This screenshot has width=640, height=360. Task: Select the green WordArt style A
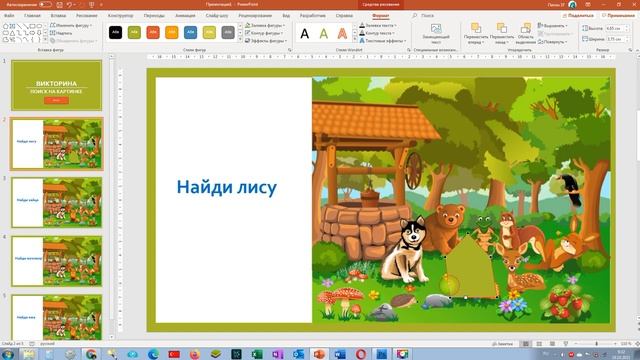(324, 33)
